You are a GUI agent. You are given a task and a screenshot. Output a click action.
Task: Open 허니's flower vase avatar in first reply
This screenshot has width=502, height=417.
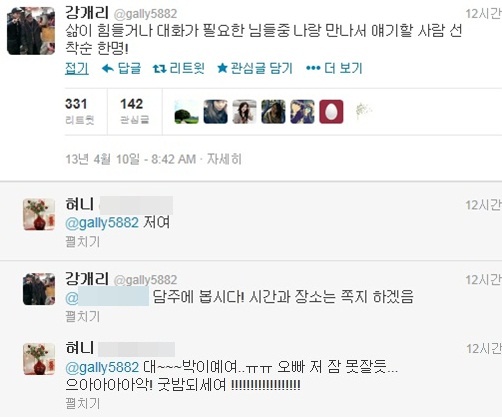pyautogui.click(x=39, y=214)
